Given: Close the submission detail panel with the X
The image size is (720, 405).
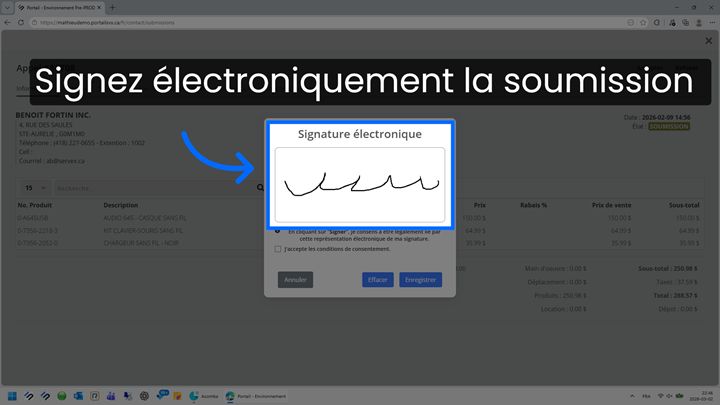Looking at the screenshot, I should [709, 41].
